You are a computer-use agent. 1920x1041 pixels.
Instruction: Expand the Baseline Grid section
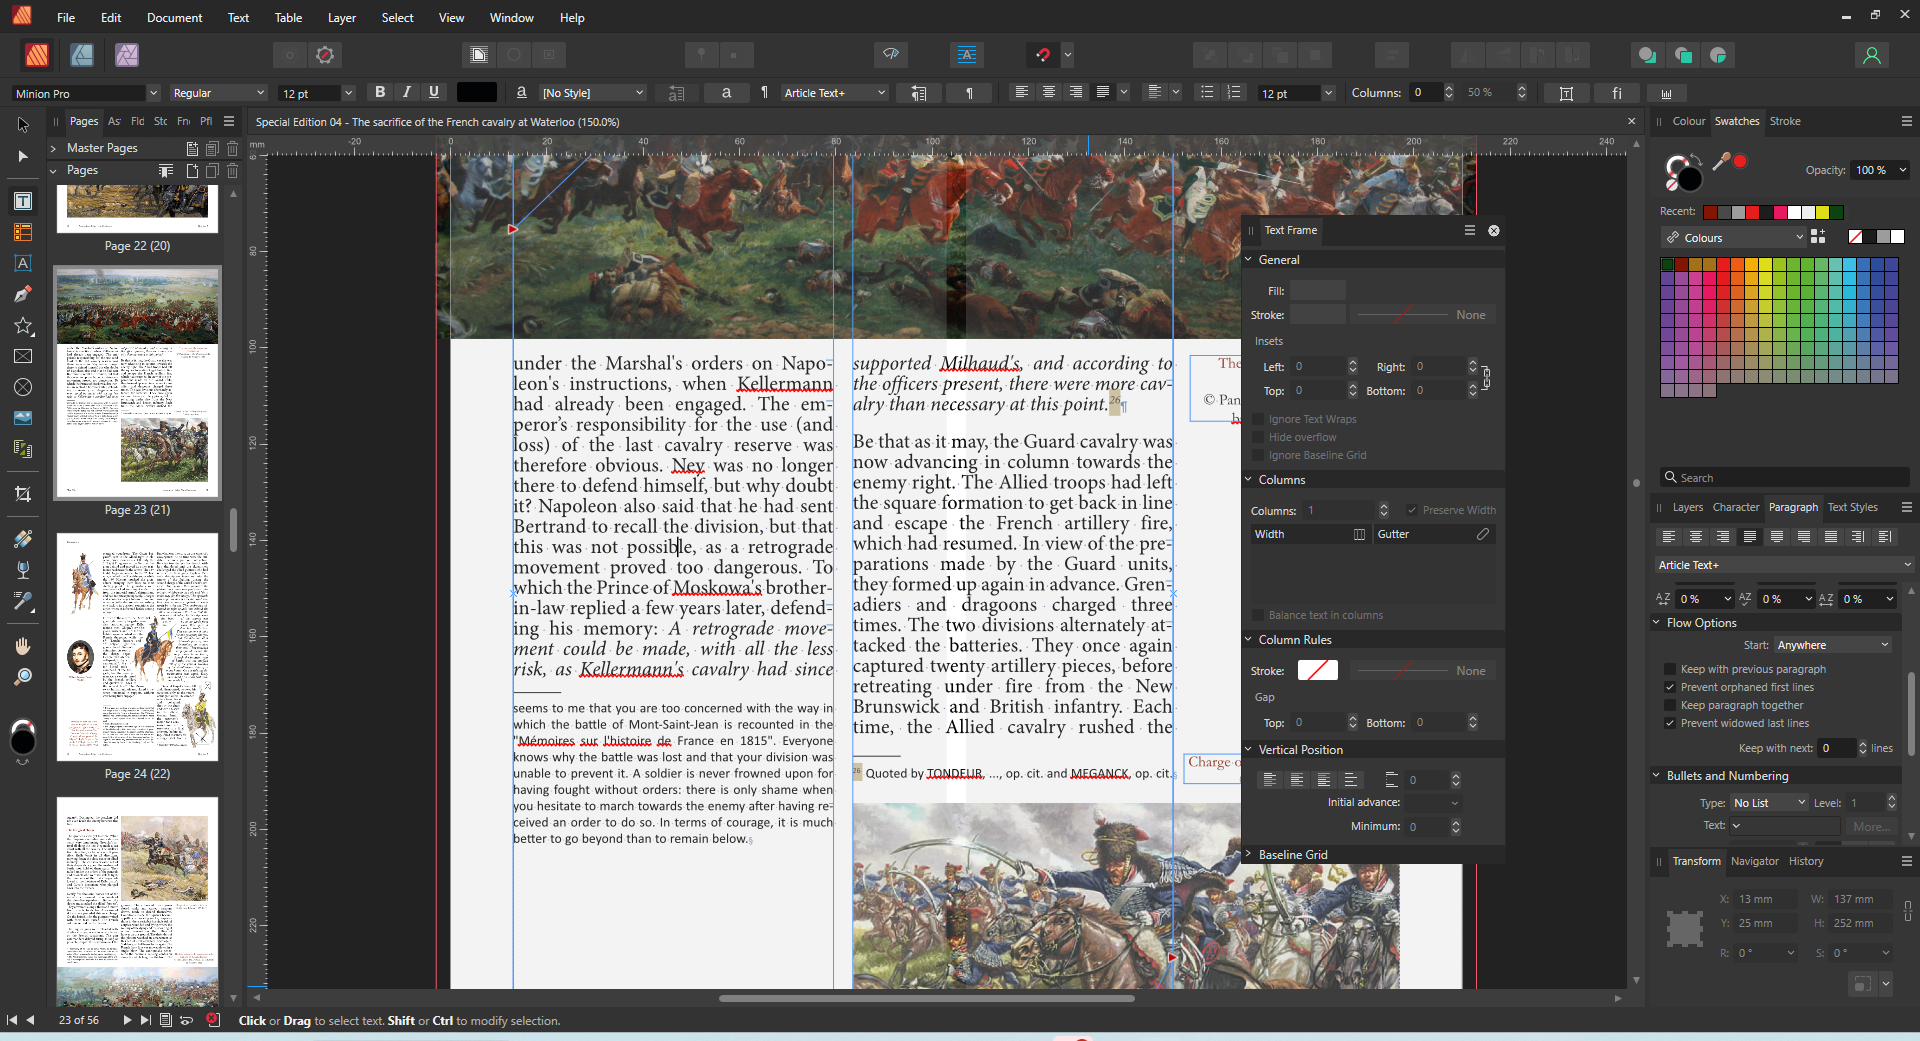[x=1248, y=854]
